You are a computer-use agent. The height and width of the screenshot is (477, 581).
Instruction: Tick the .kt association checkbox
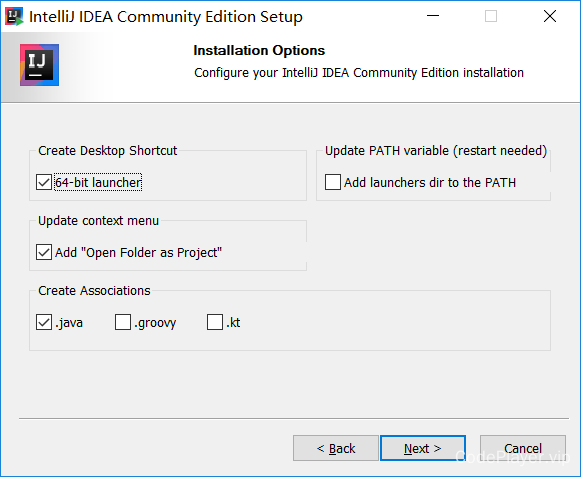[x=215, y=322]
